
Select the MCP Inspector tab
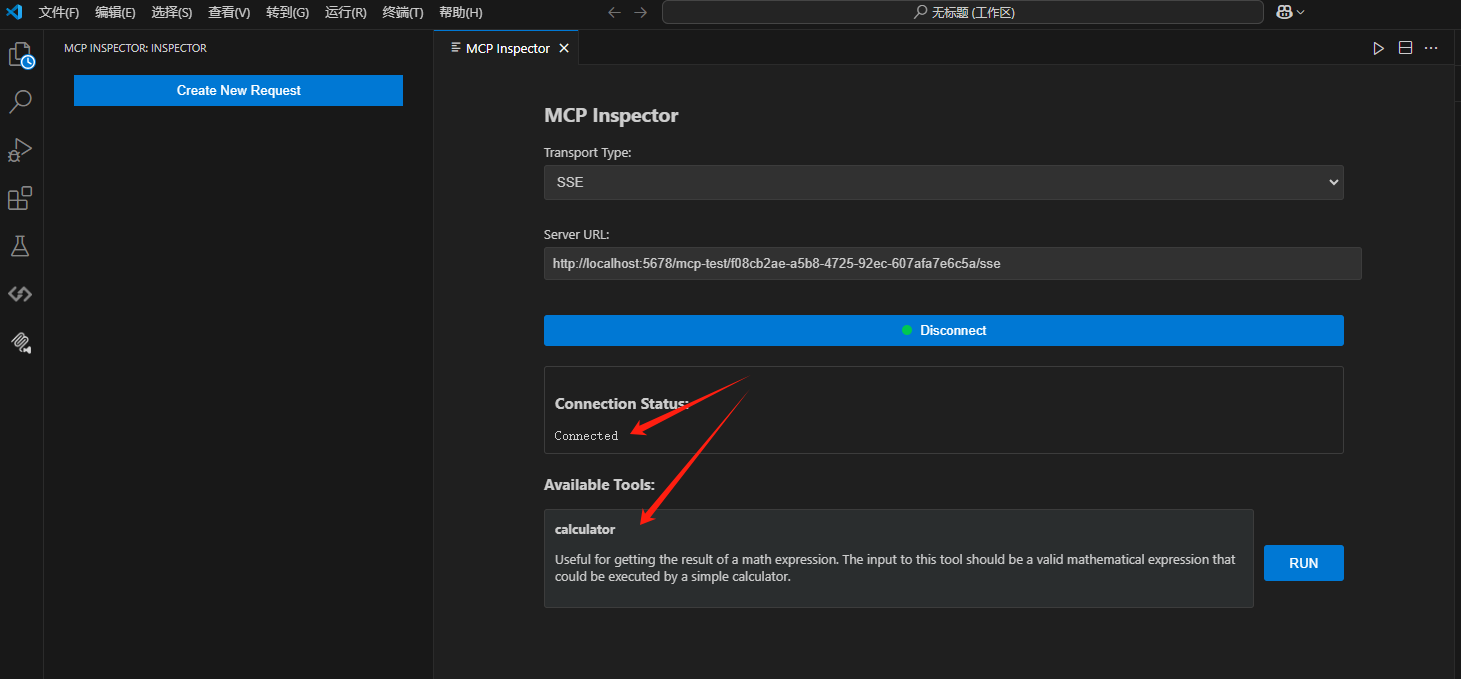[507, 48]
